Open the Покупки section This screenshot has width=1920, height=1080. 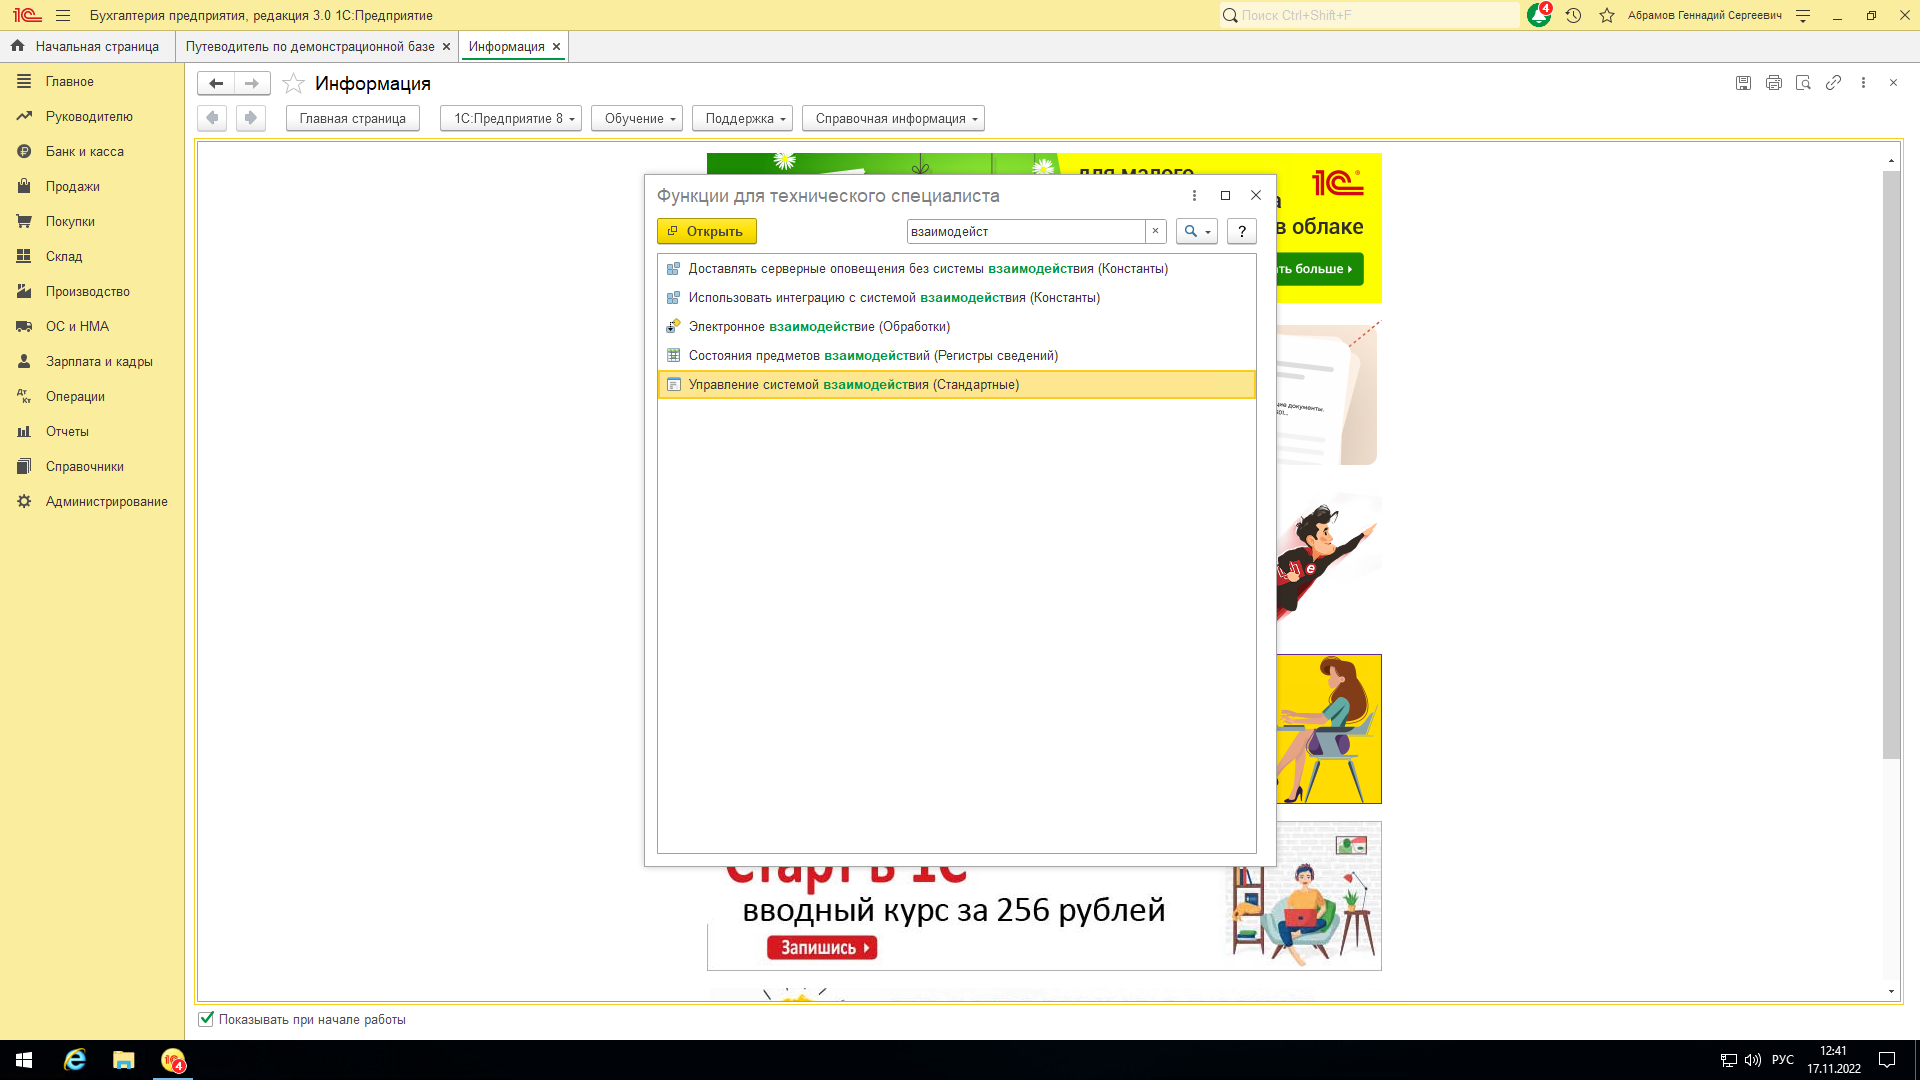click(92, 222)
